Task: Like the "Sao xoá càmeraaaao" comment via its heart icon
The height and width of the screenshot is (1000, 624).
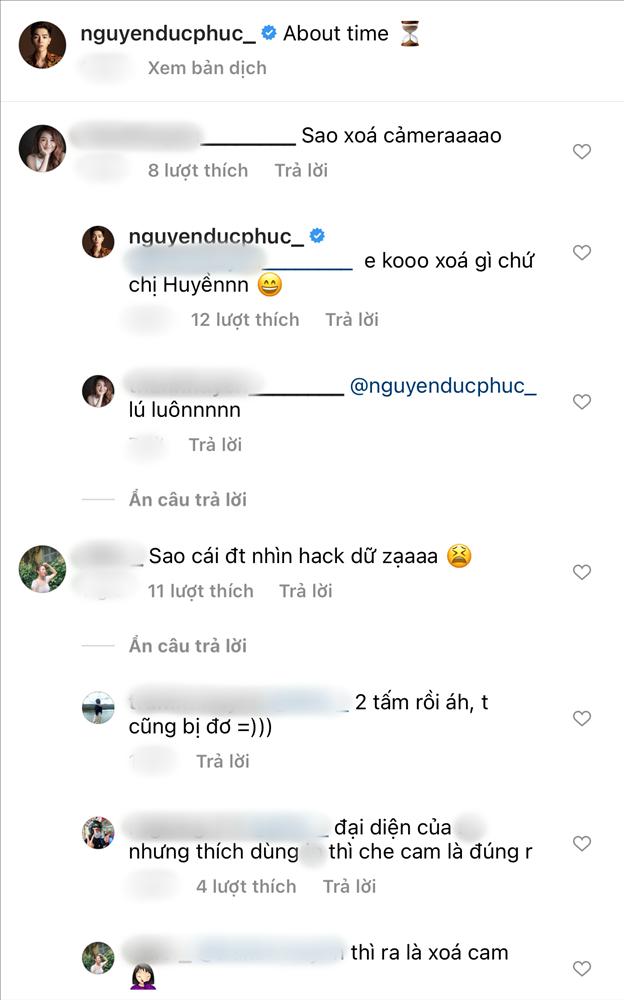Action: tap(581, 150)
